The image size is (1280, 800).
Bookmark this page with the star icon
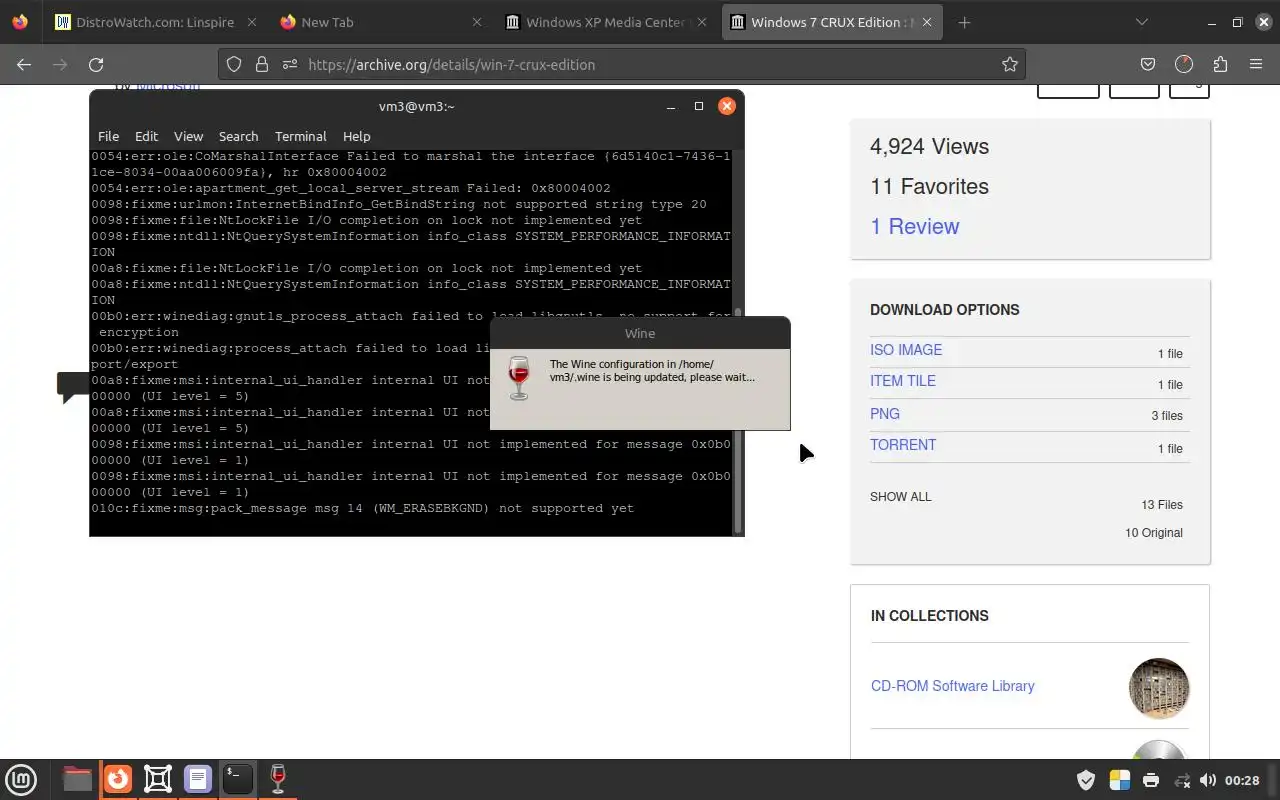click(x=1010, y=64)
